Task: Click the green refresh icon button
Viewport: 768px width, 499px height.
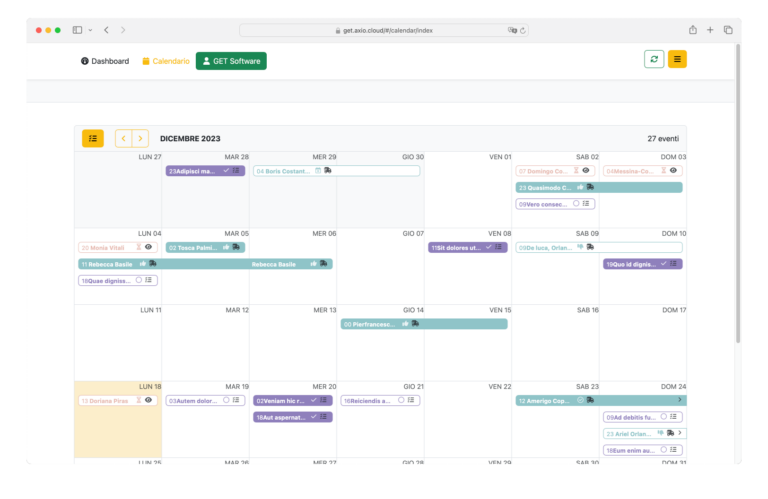Action: pyautogui.click(x=654, y=59)
